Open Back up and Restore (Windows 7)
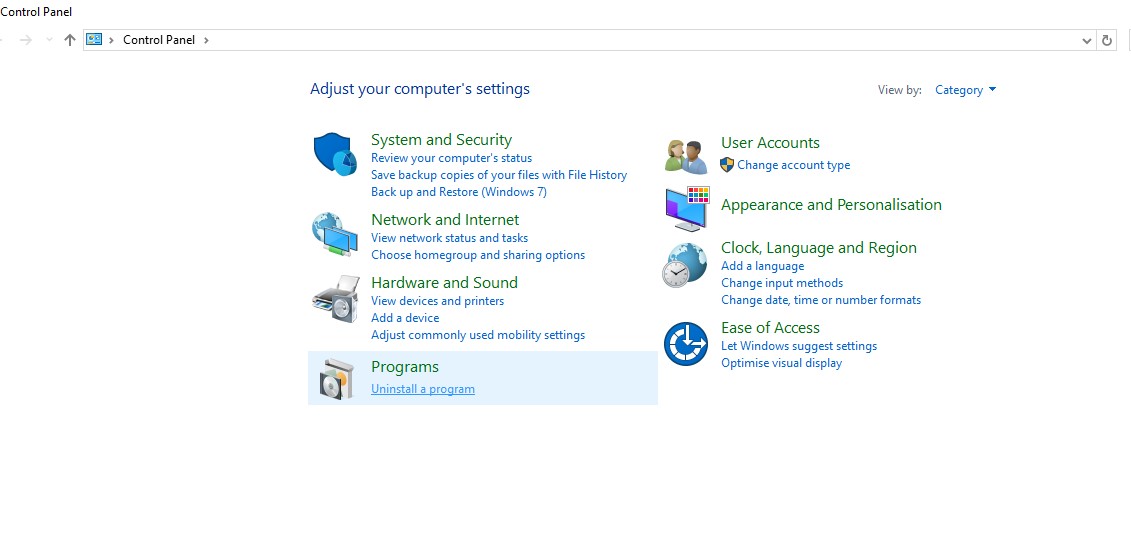Screen dimensions: 1131x545 [x=459, y=192]
